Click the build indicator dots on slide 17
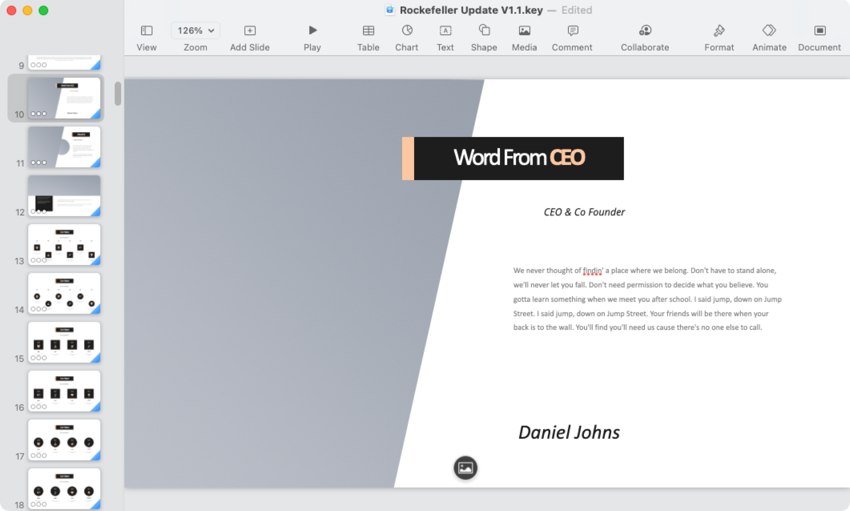 pos(38,455)
